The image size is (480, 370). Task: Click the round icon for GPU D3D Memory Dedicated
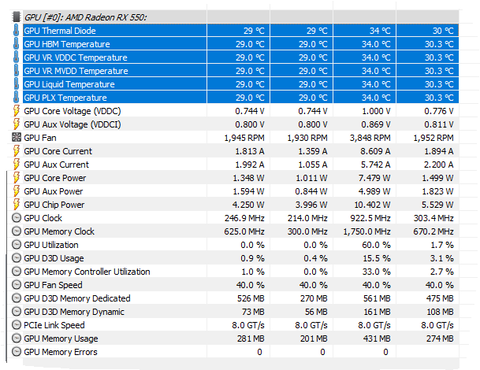click(16, 298)
